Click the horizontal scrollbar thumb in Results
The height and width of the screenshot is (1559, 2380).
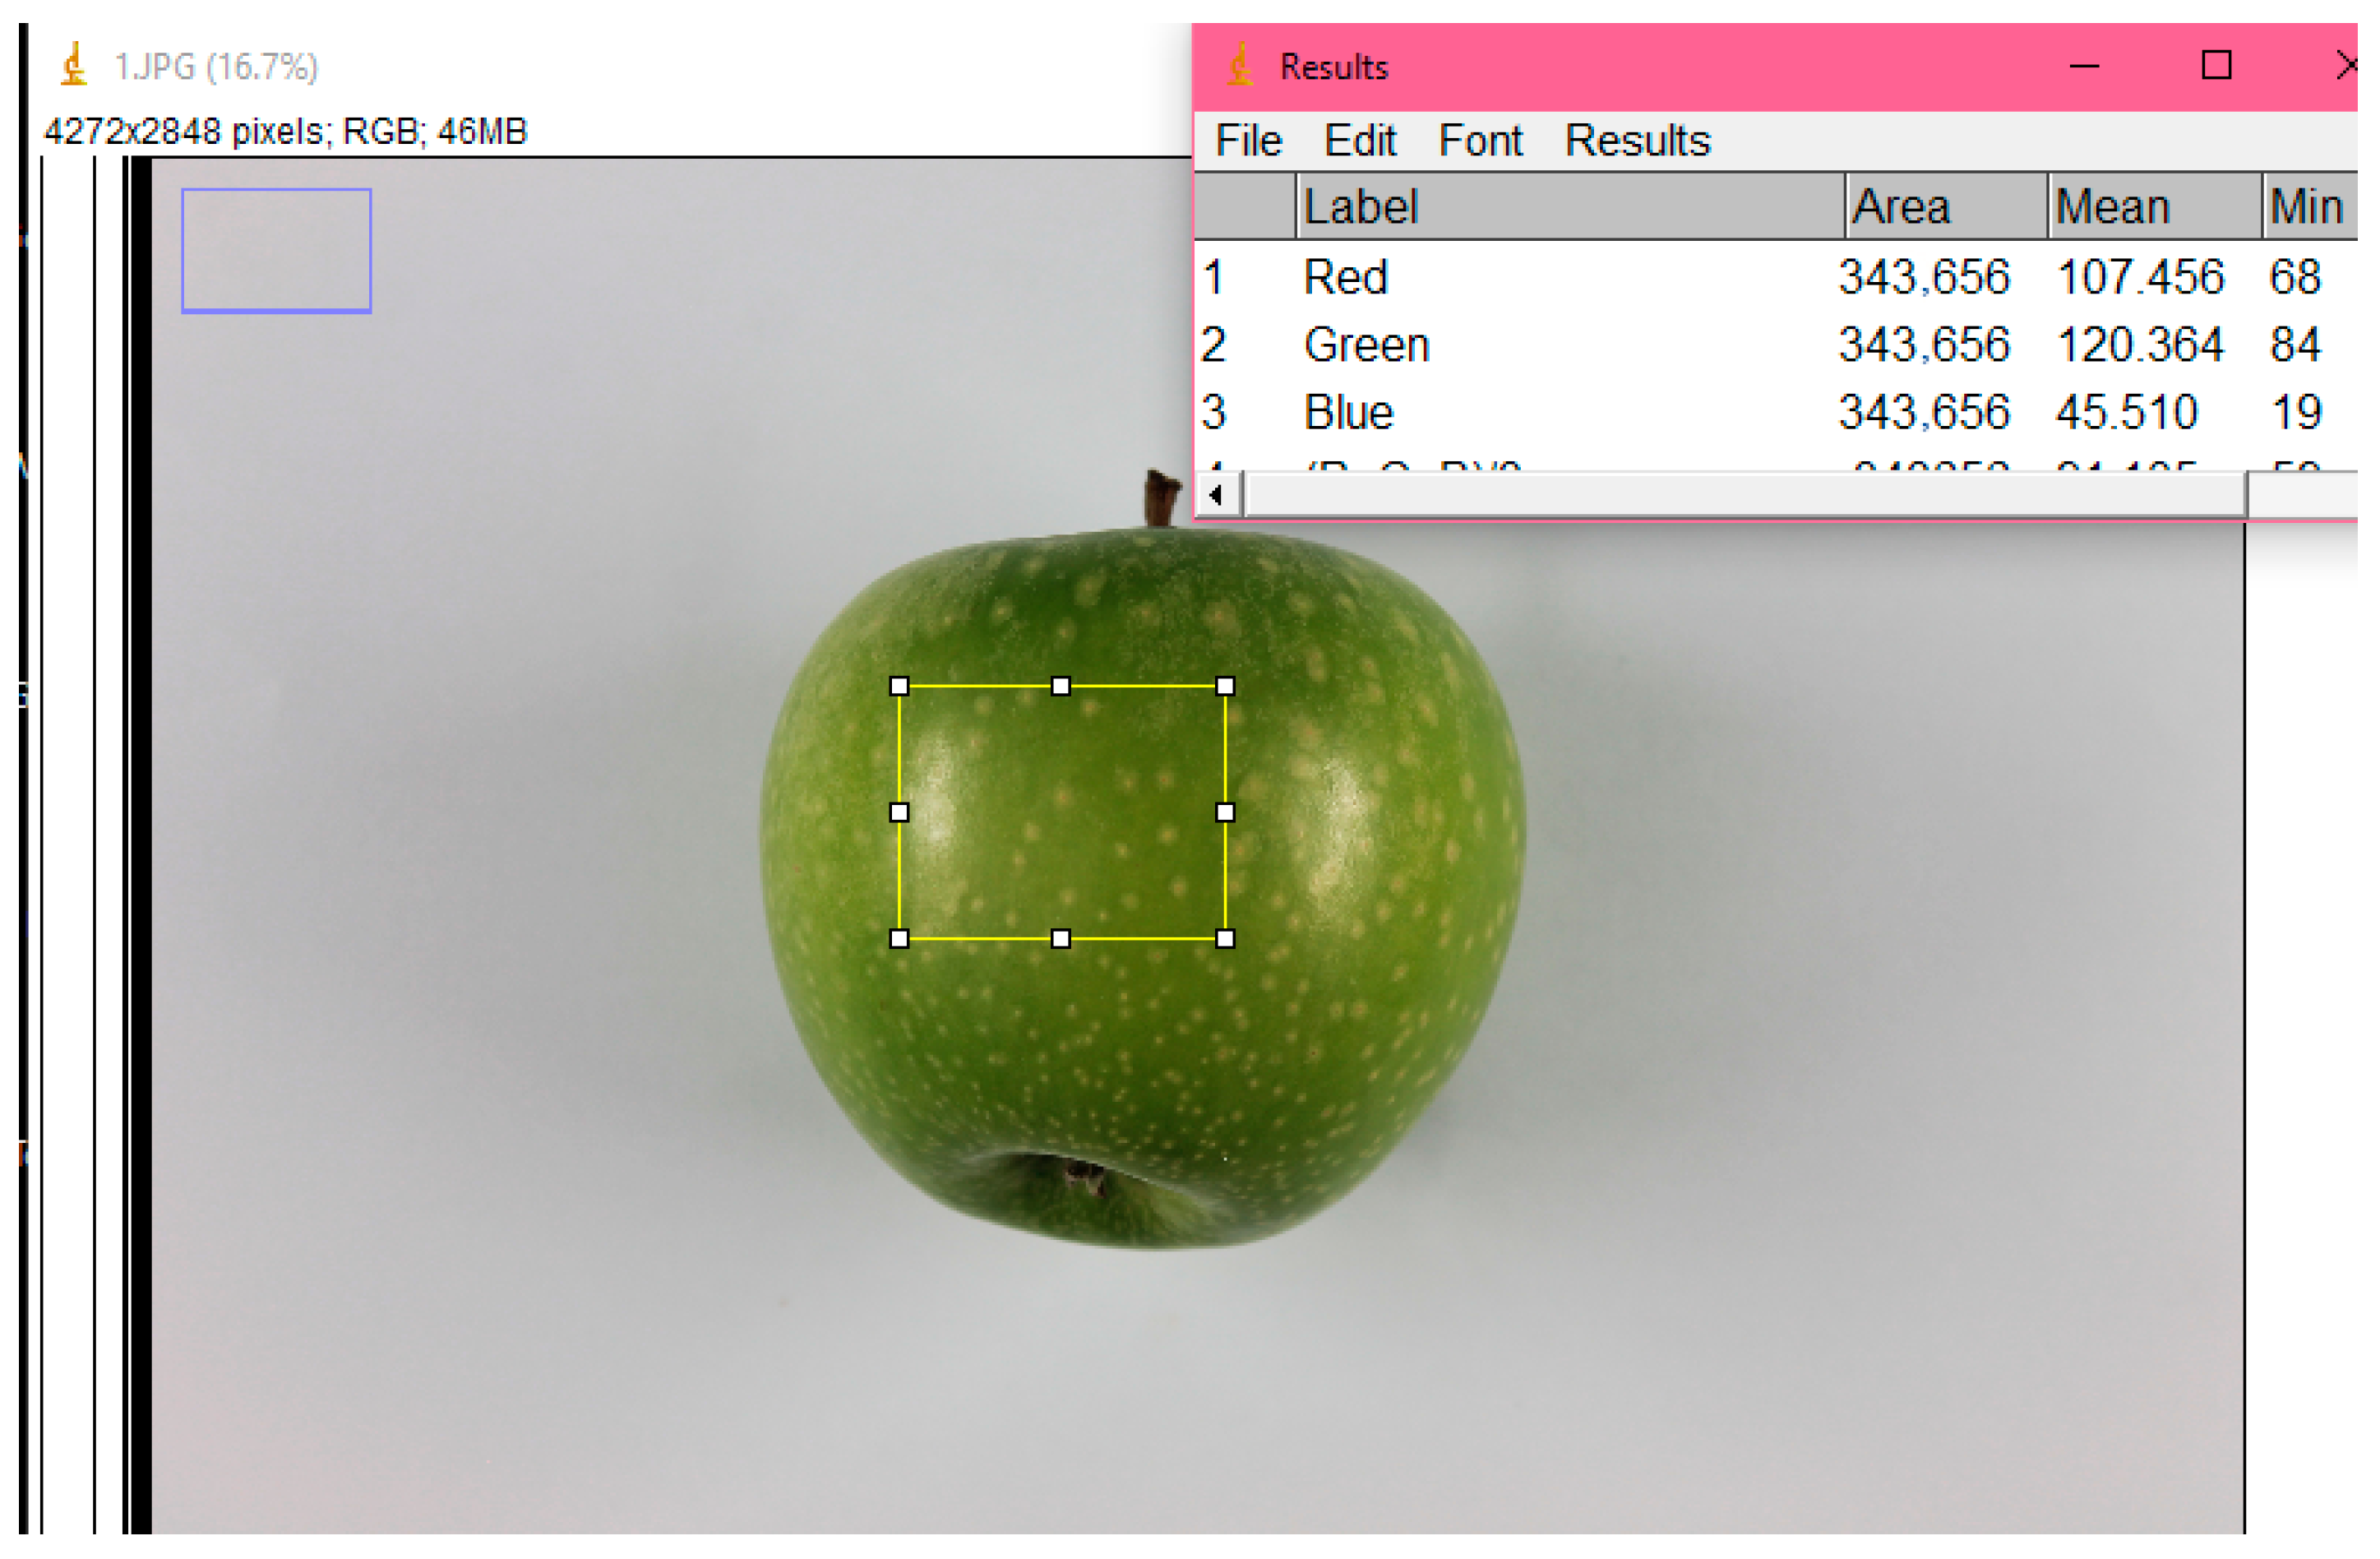click(x=1745, y=495)
